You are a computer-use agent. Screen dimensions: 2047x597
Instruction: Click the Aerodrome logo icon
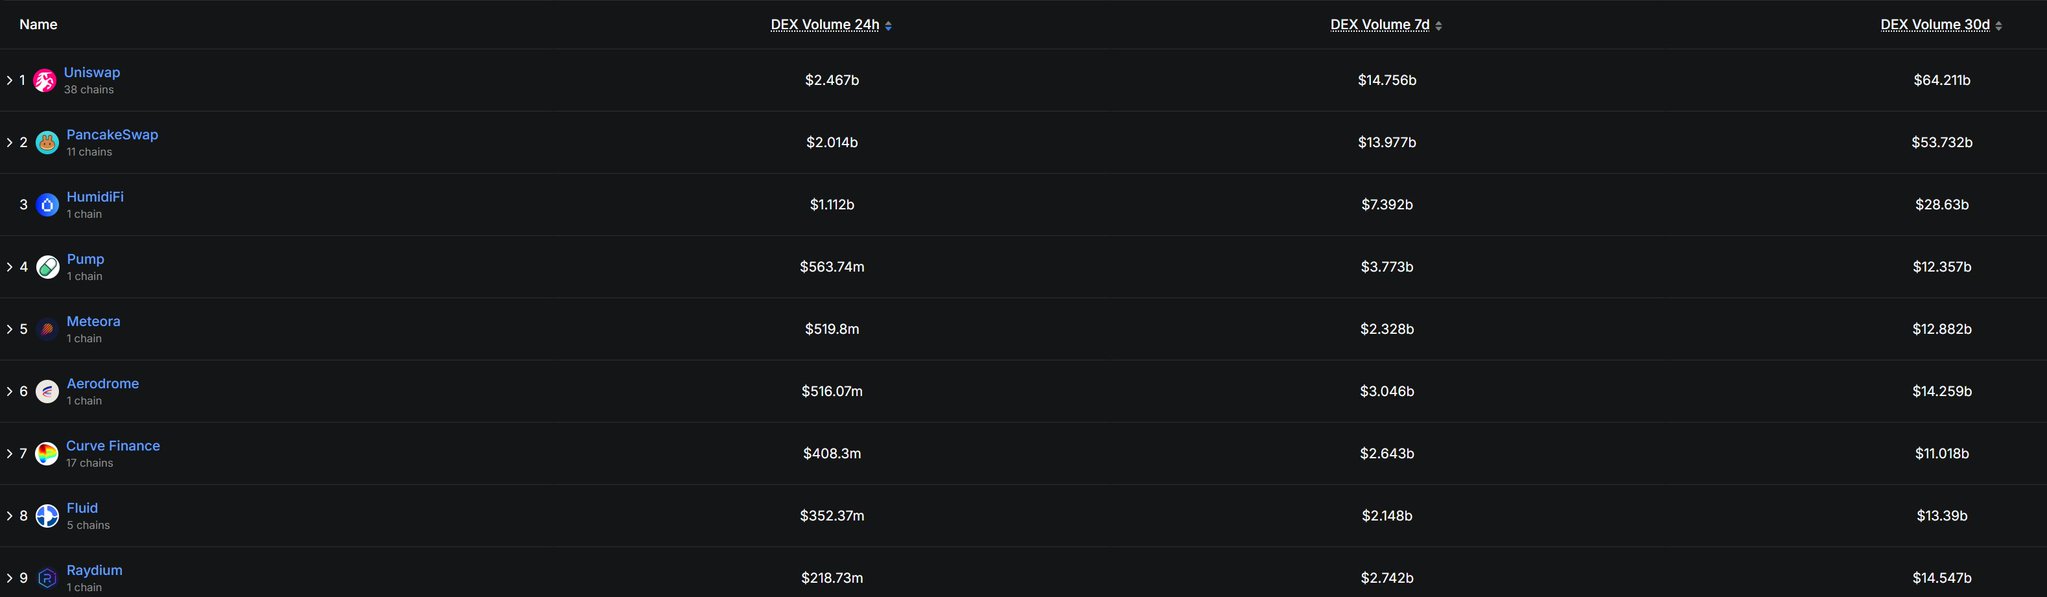click(x=47, y=391)
